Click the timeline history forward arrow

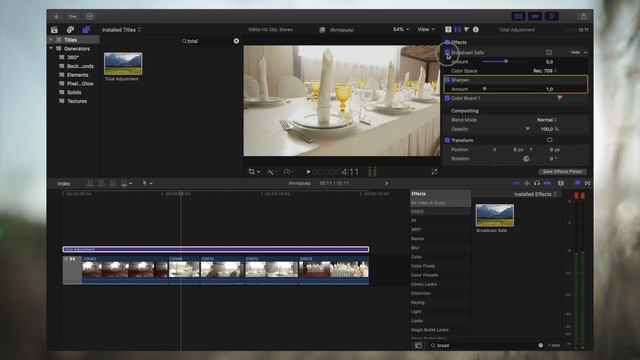click(387, 183)
